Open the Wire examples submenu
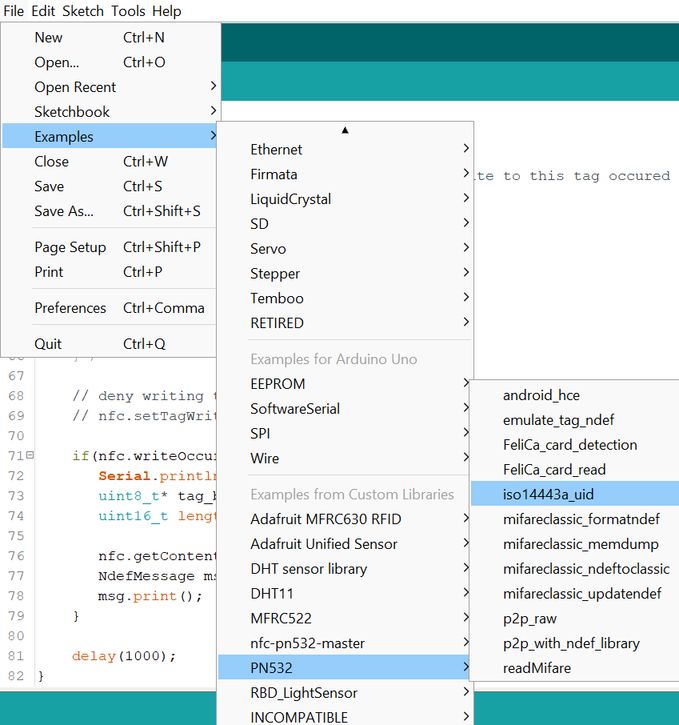The height and width of the screenshot is (725, 679). pyautogui.click(x=345, y=458)
